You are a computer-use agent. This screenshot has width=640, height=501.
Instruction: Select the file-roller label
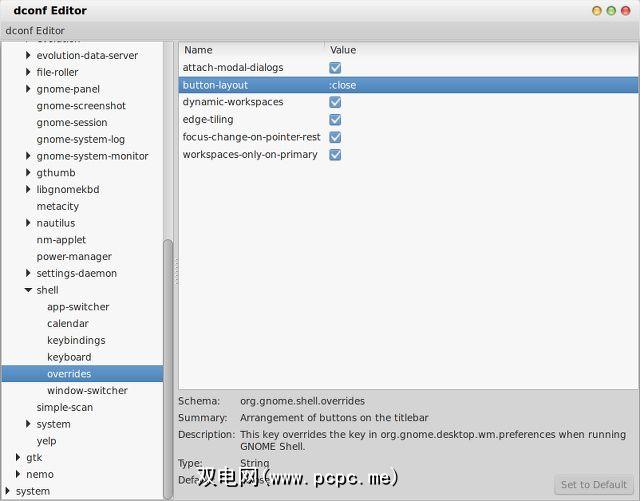(57, 72)
